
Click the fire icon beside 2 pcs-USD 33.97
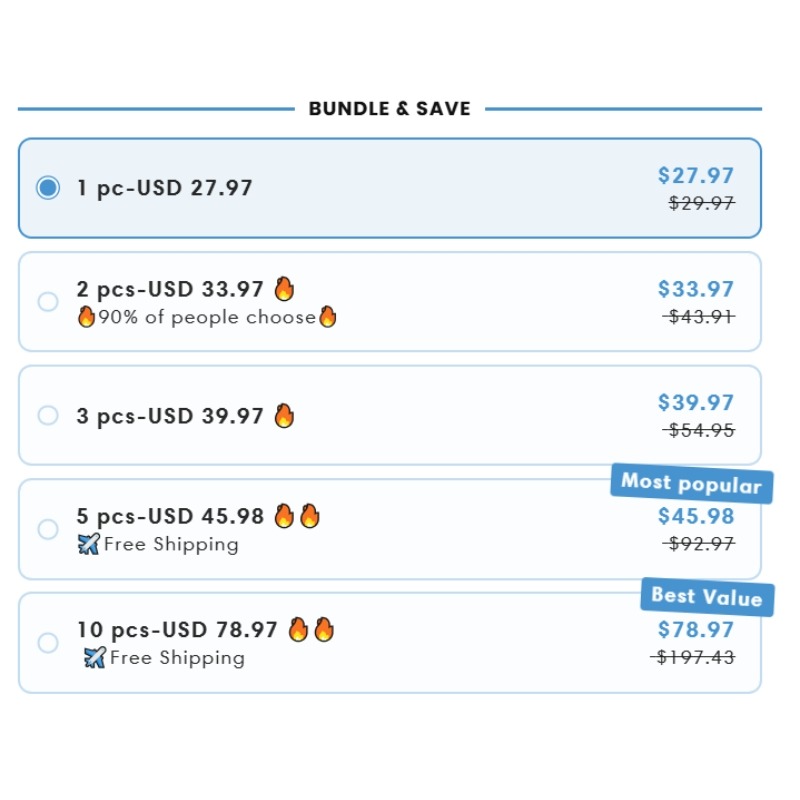[285, 289]
